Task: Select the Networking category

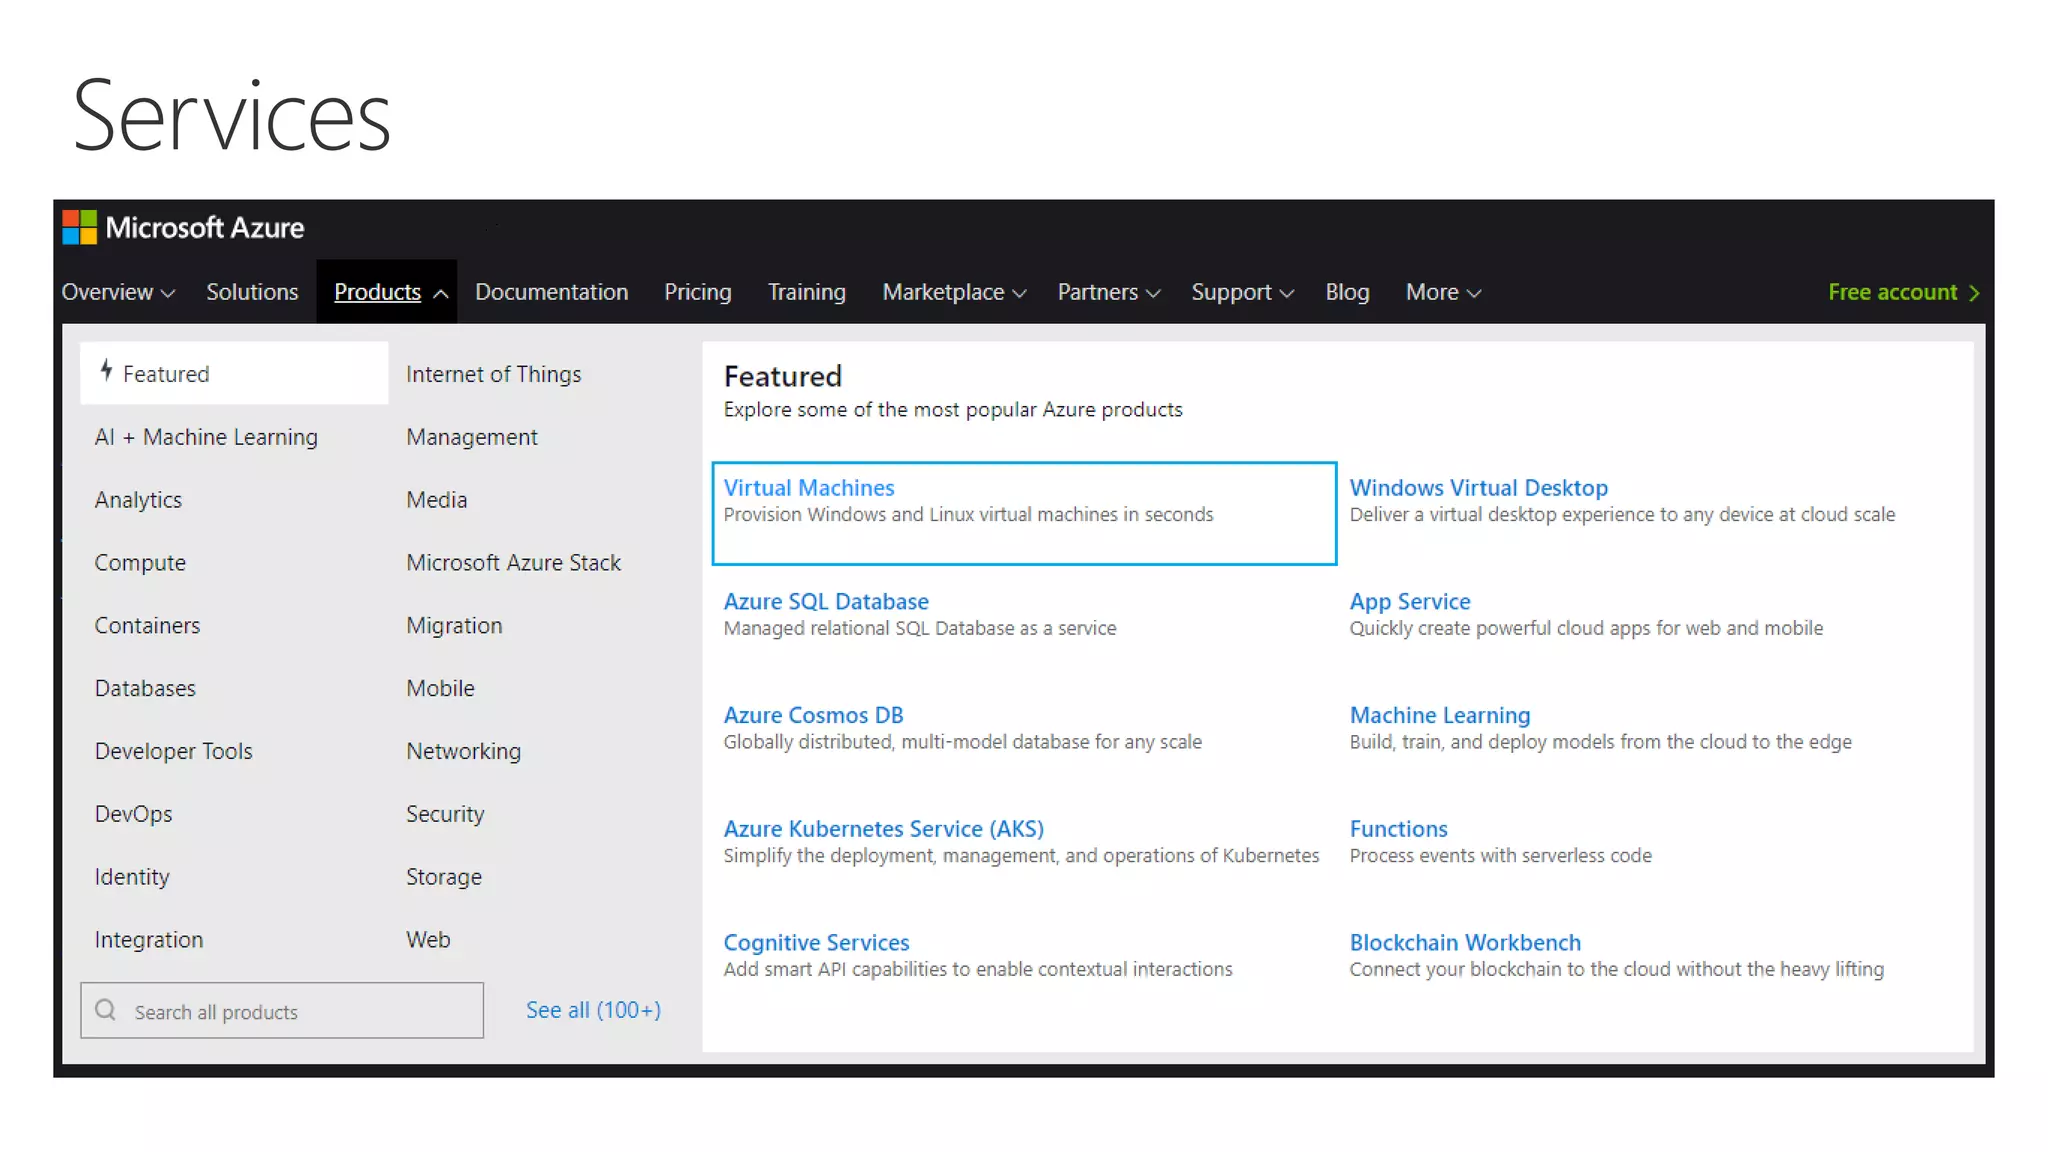Action: [463, 751]
